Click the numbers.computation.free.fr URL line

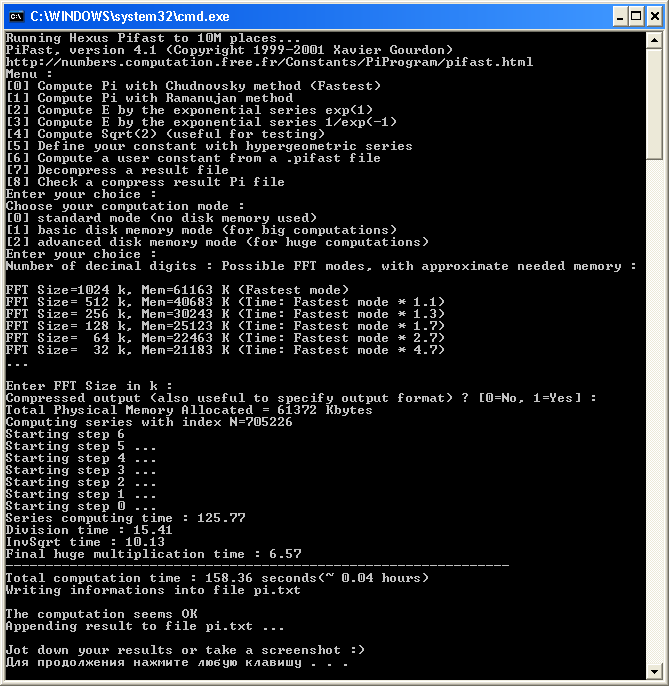tap(269, 62)
